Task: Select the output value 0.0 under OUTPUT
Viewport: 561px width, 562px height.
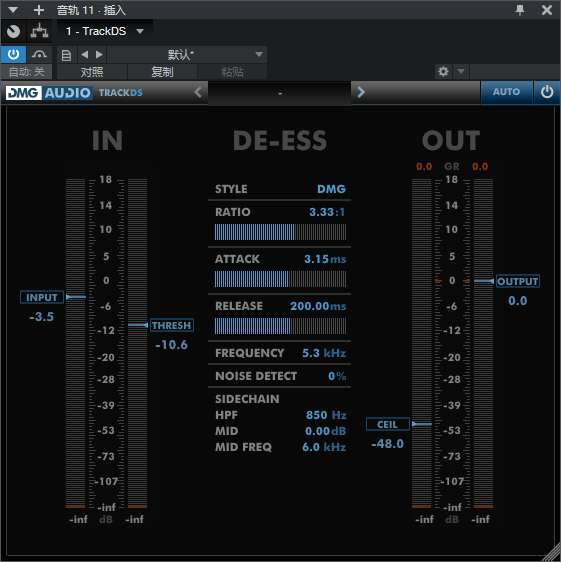Action: point(518,301)
